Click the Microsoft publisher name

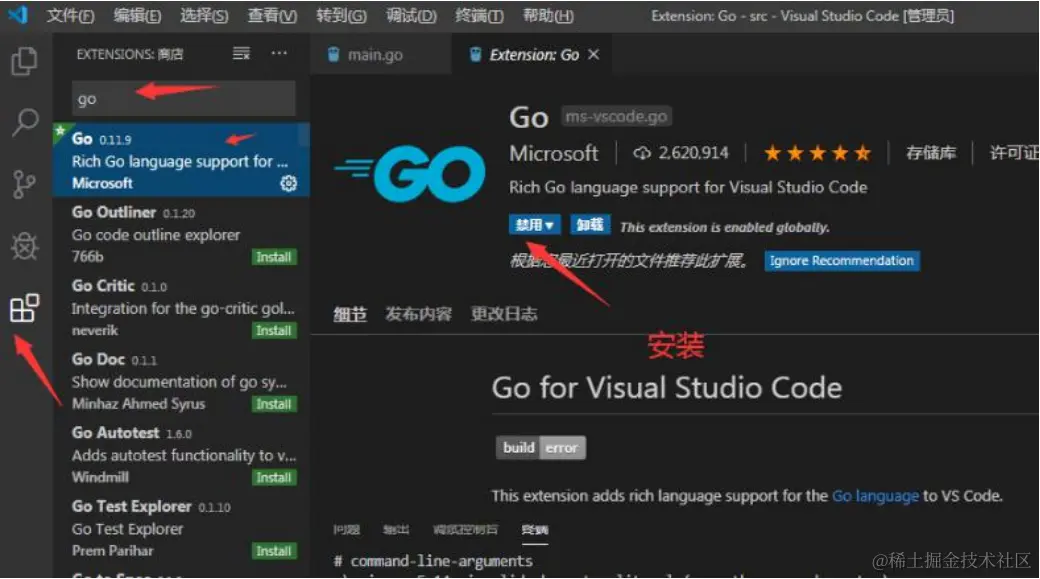pyautogui.click(x=554, y=153)
